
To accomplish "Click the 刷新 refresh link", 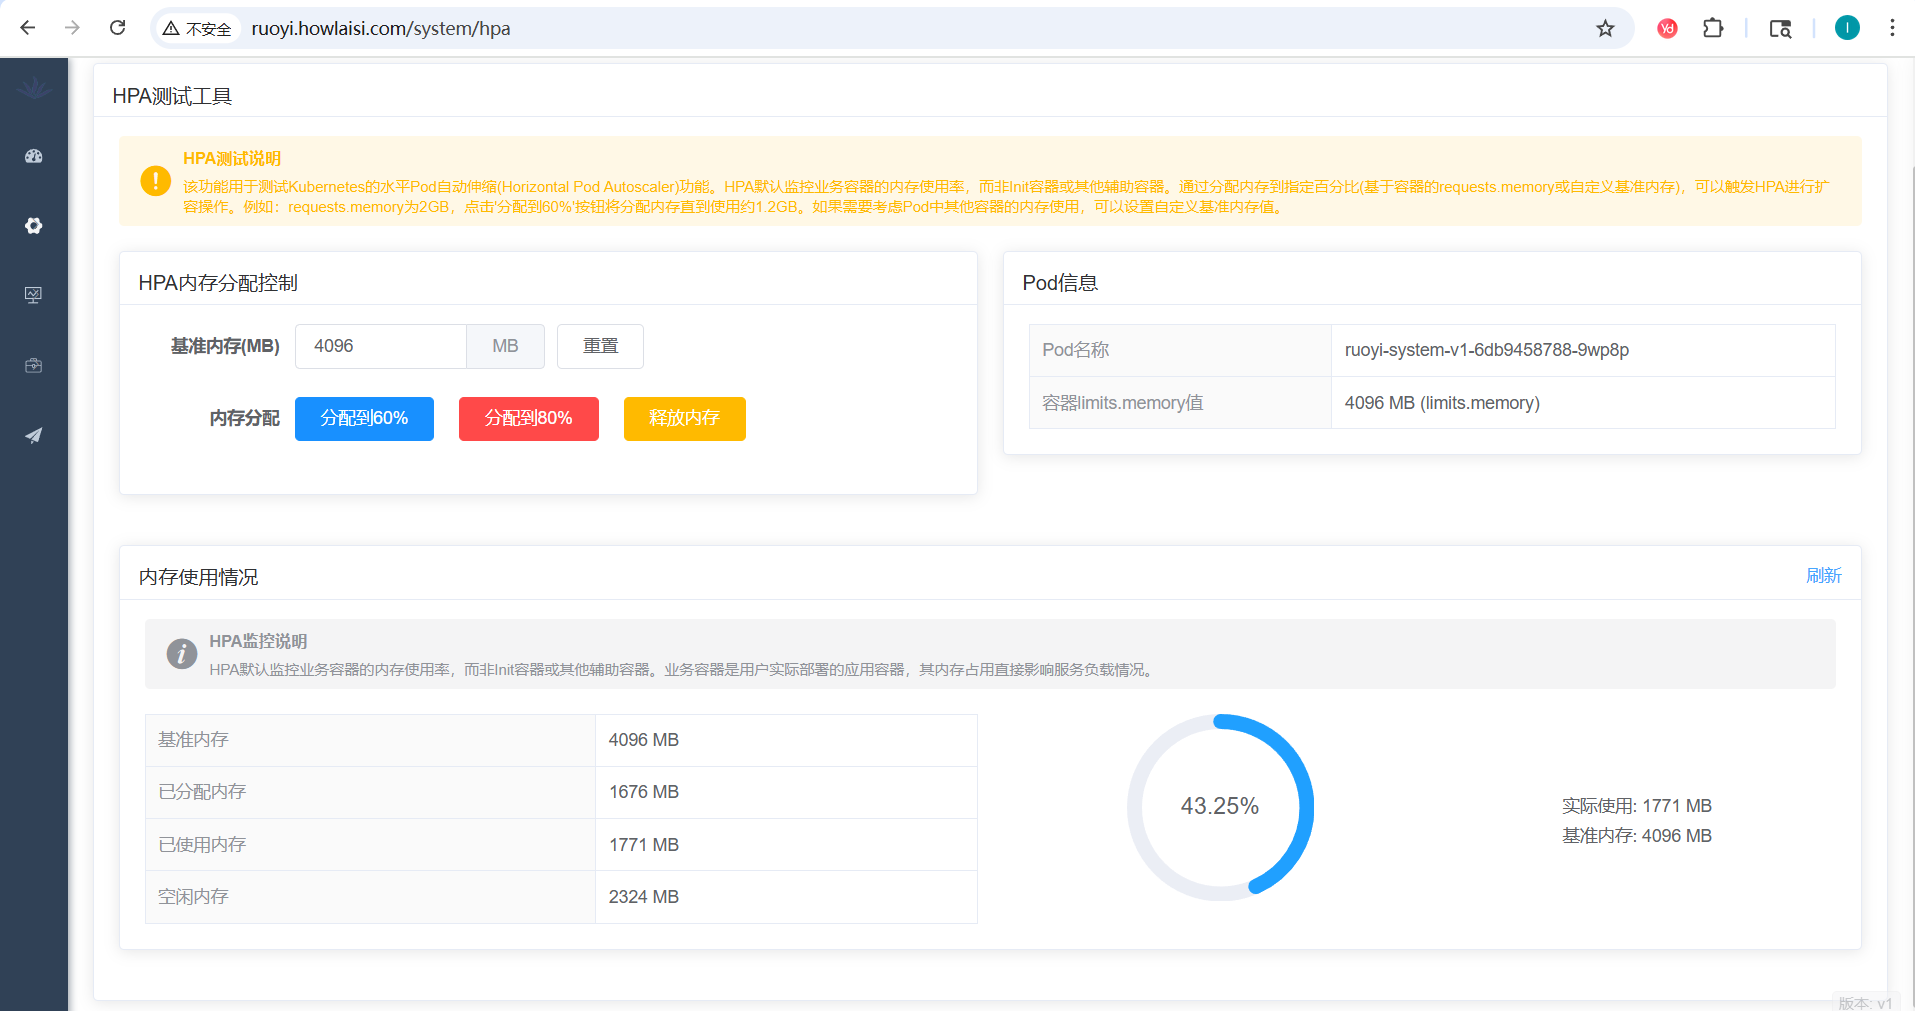I will point(1823,576).
